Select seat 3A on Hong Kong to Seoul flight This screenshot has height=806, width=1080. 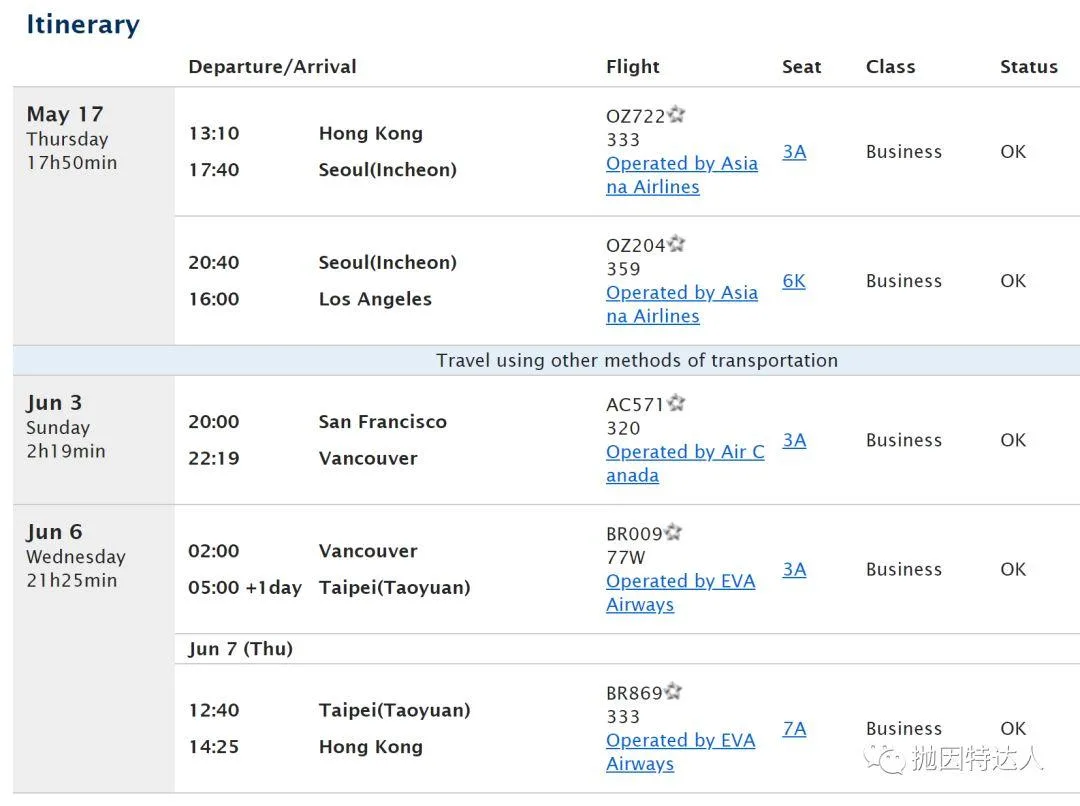coord(794,152)
